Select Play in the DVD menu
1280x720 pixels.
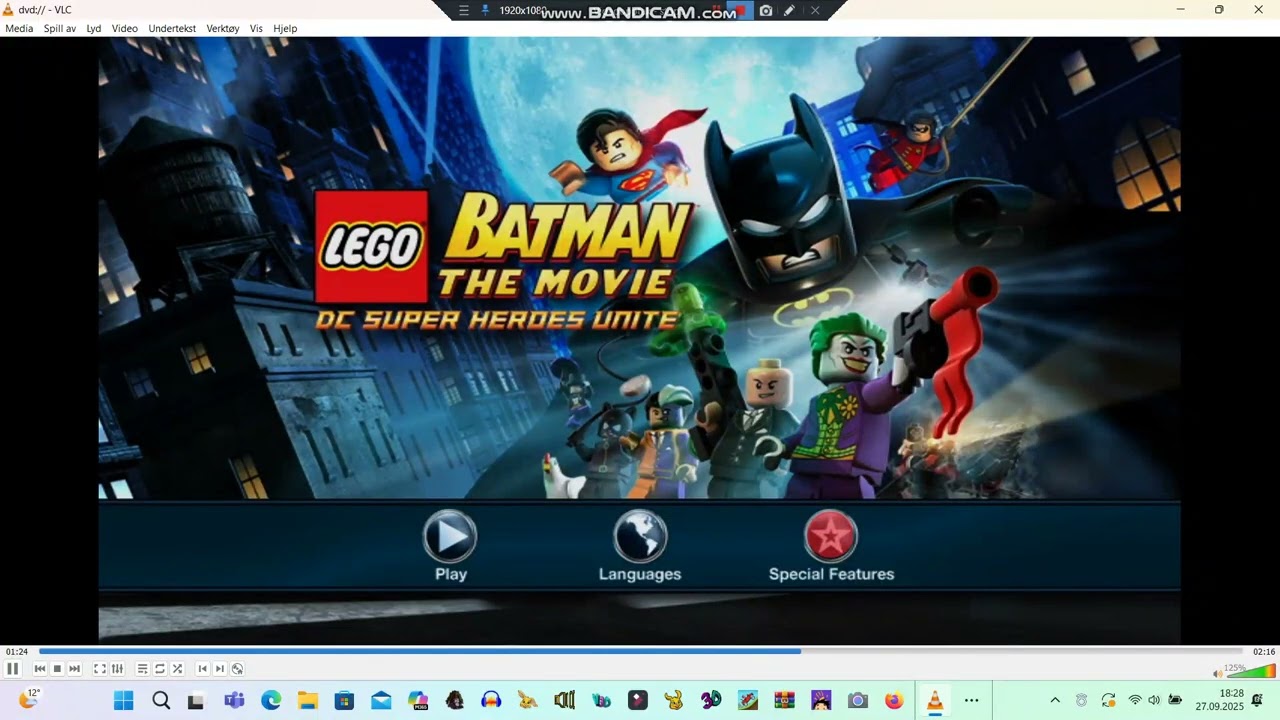coord(450,546)
